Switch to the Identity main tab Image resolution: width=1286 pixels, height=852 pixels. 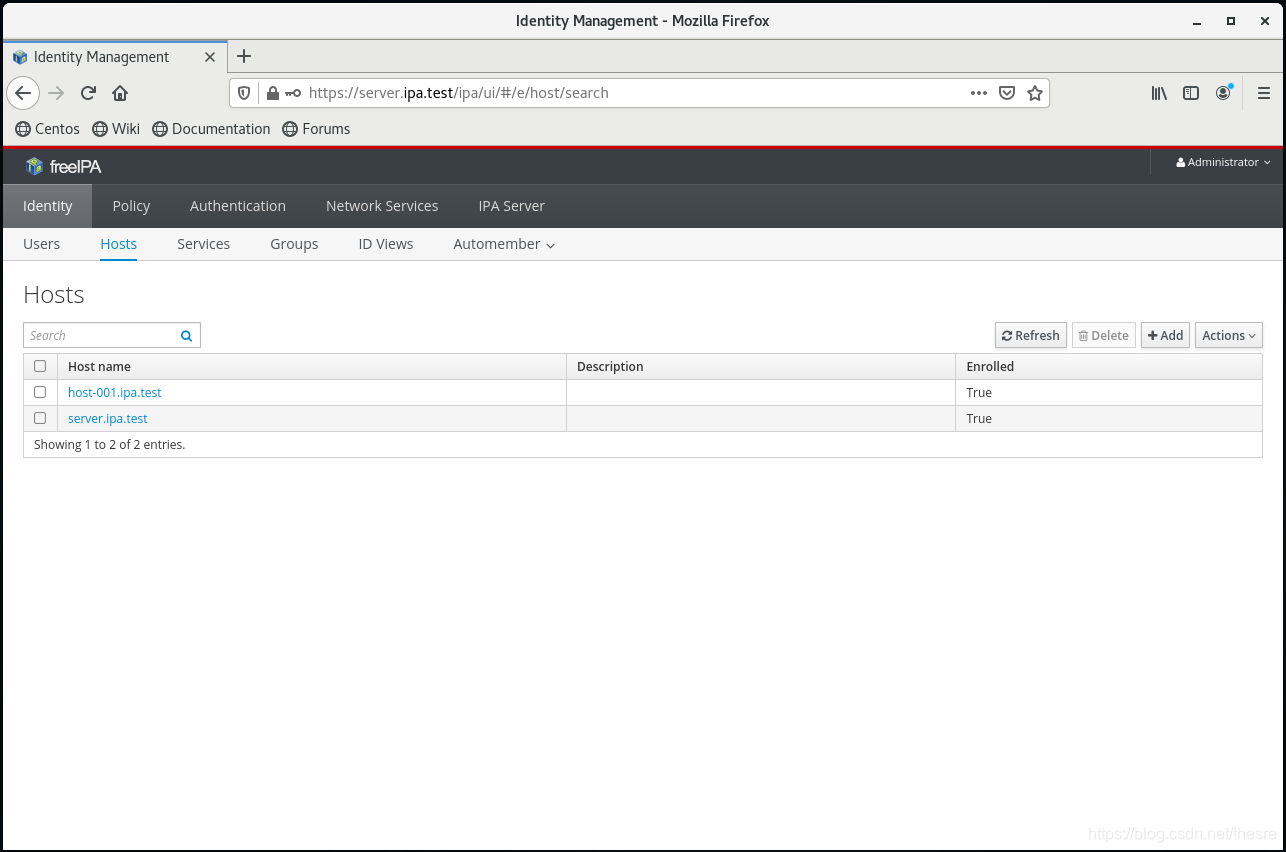click(48, 206)
